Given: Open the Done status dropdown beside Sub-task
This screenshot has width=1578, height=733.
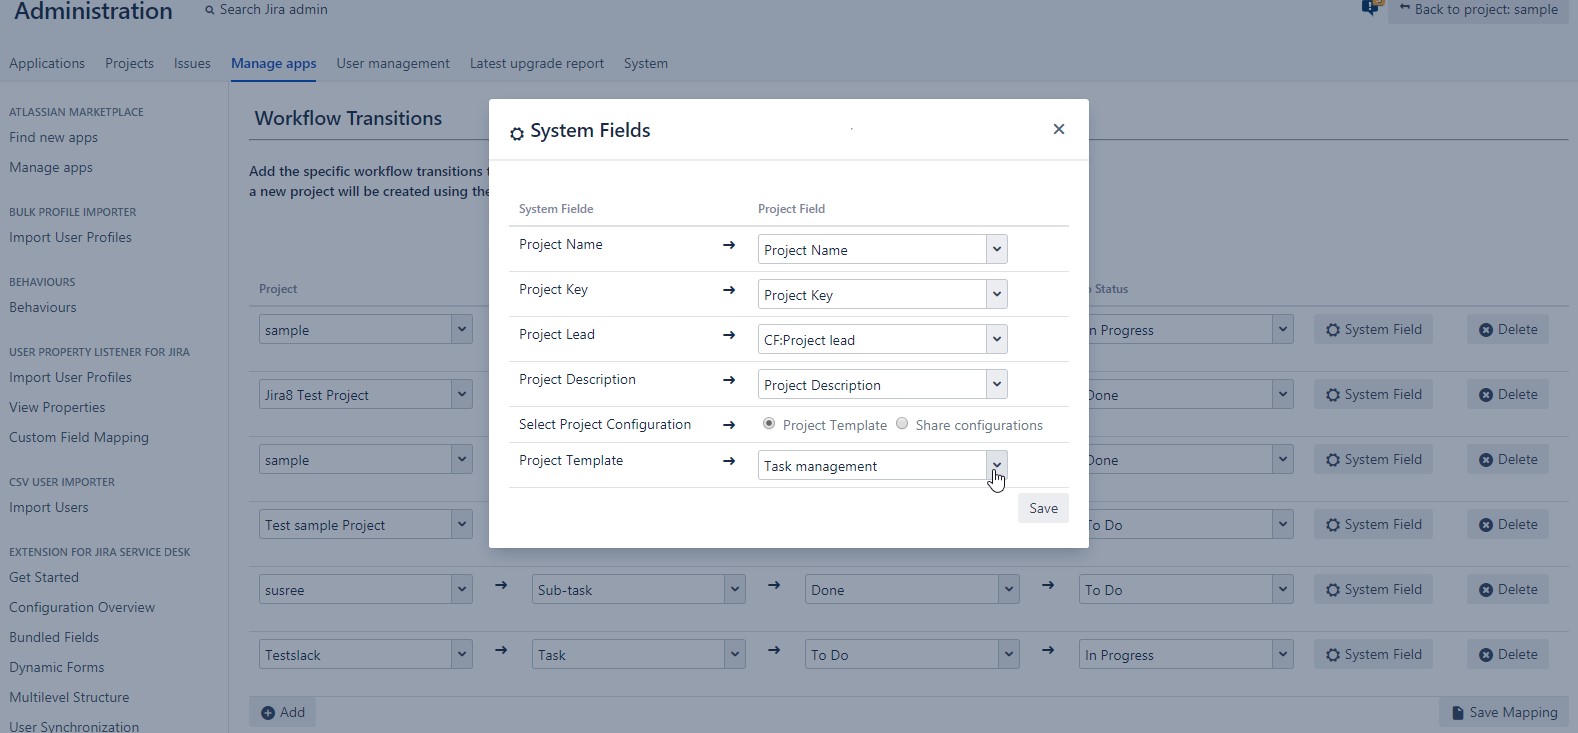Looking at the screenshot, I should pyautogui.click(x=912, y=589).
